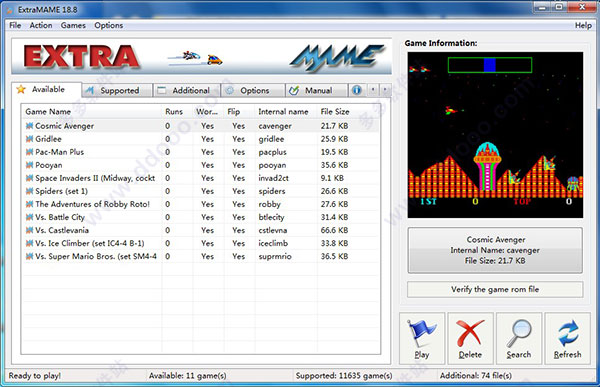Open the Games menu

tap(73, 25)
